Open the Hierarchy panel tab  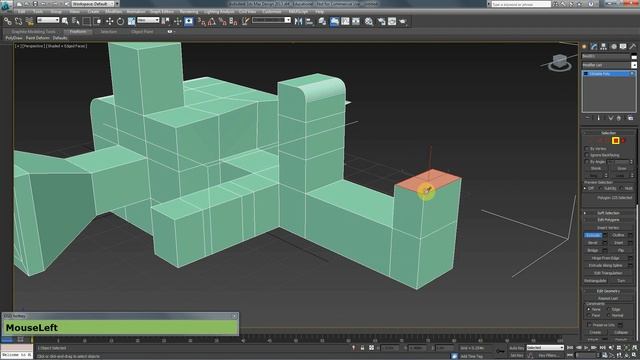604,47
